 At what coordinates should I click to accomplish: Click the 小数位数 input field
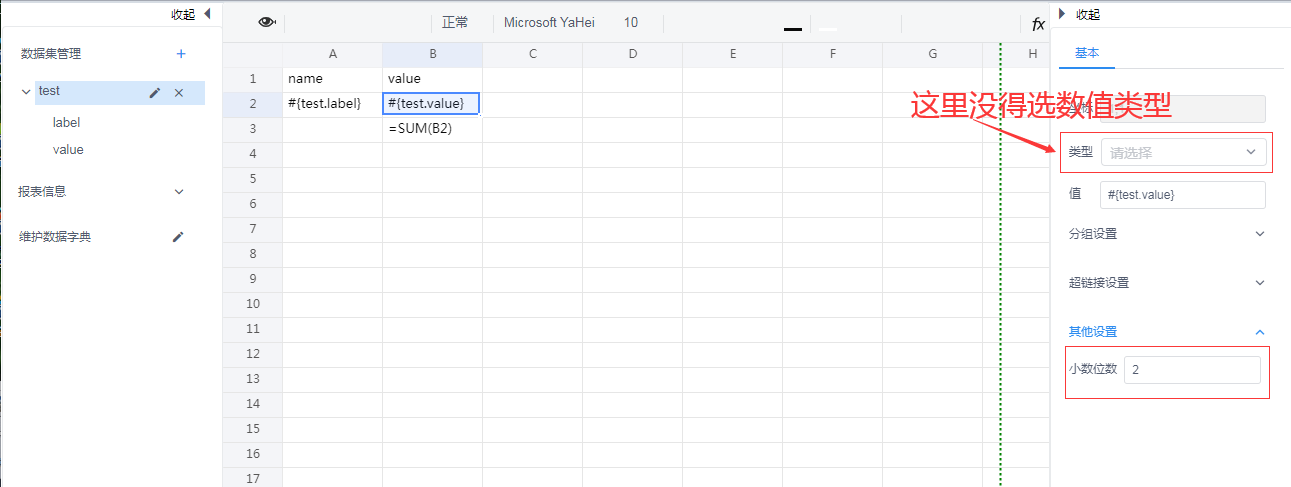click(1192, 370)
